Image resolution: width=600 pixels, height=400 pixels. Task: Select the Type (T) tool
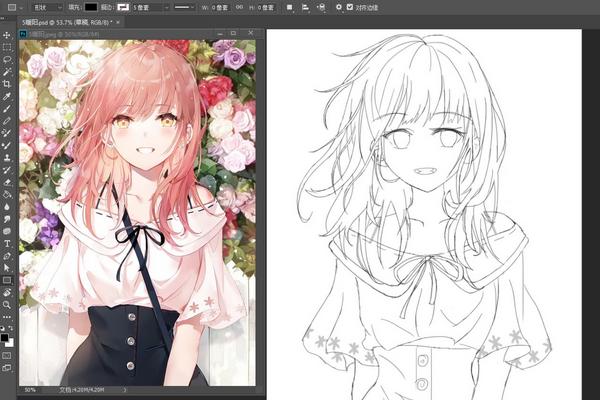[7, 243]
